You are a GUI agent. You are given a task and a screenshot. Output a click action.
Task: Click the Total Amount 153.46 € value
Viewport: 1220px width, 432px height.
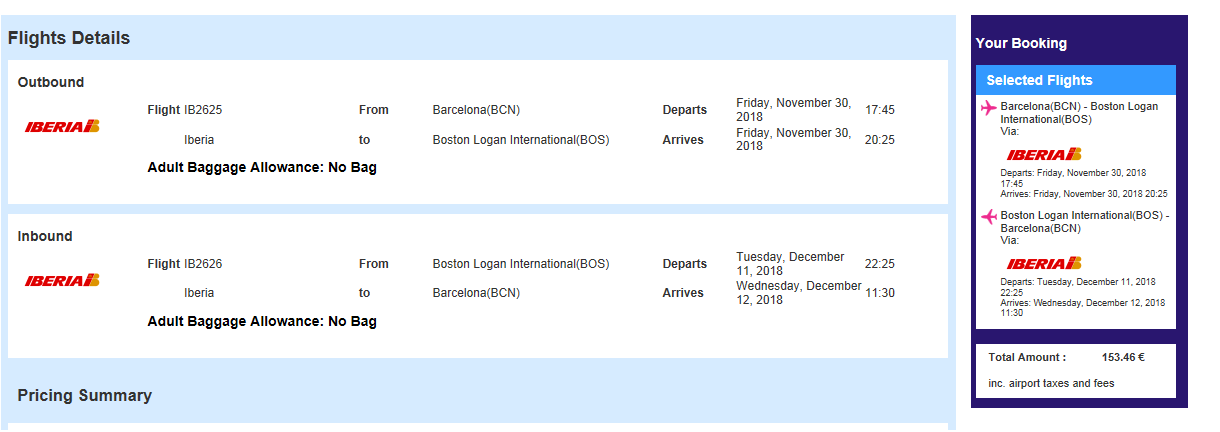1123,357
